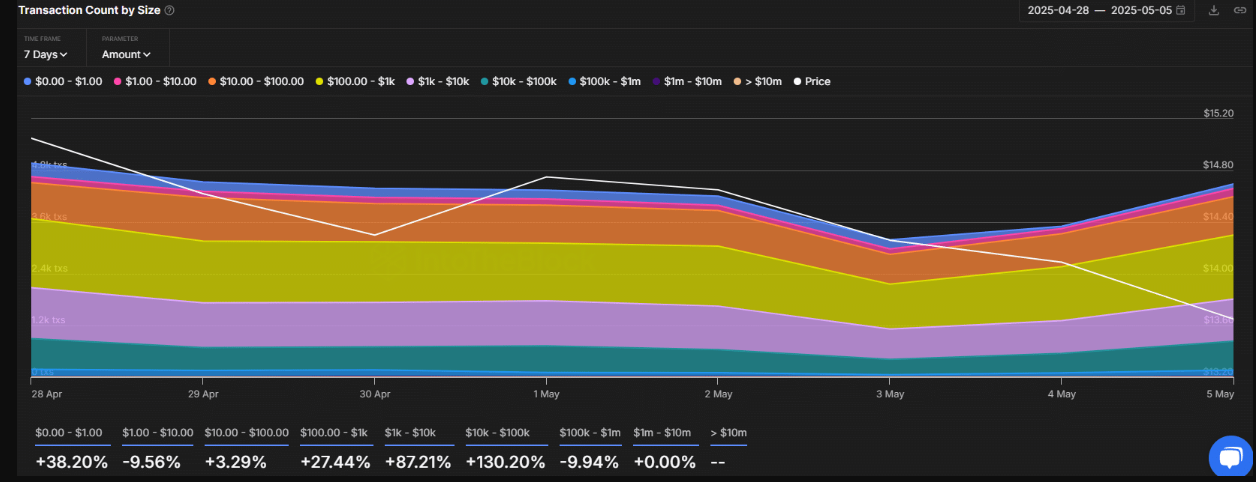Hide the Price line in legend
Viewport: 1256px width, 482px height.
pyautogui.click(x=811, y=82)
